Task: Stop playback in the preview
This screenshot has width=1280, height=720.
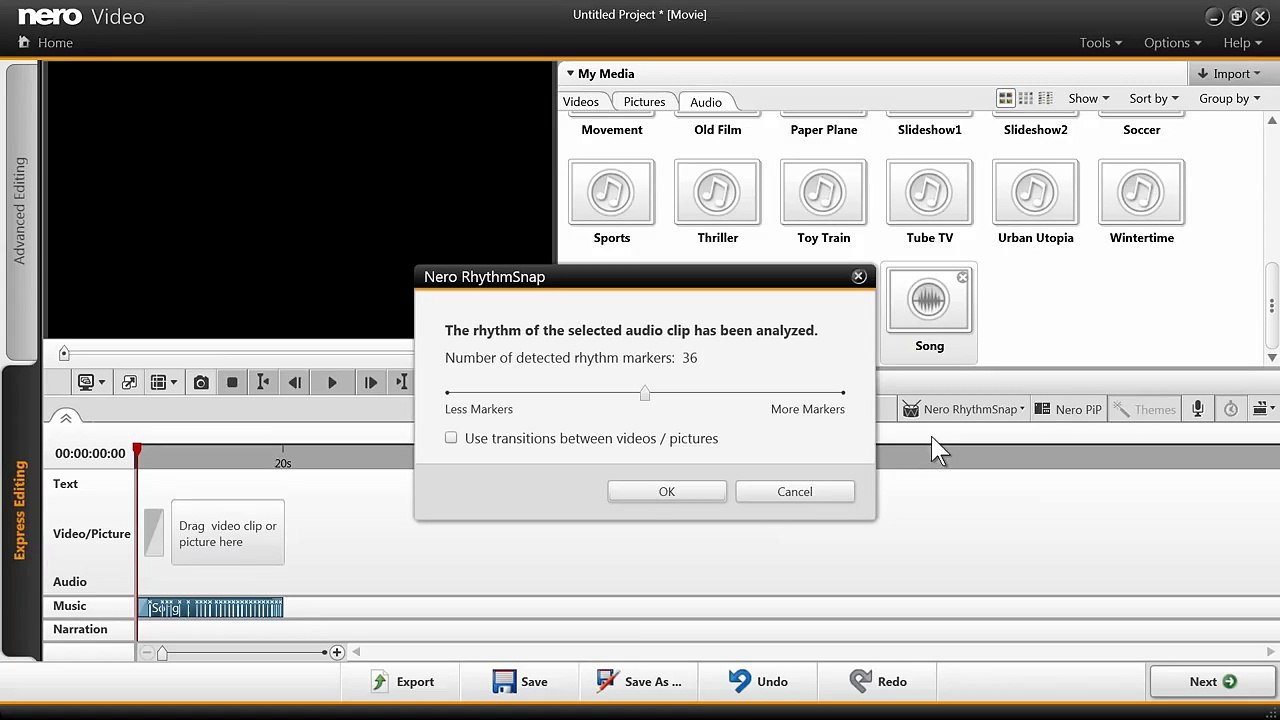Action: 232,382
